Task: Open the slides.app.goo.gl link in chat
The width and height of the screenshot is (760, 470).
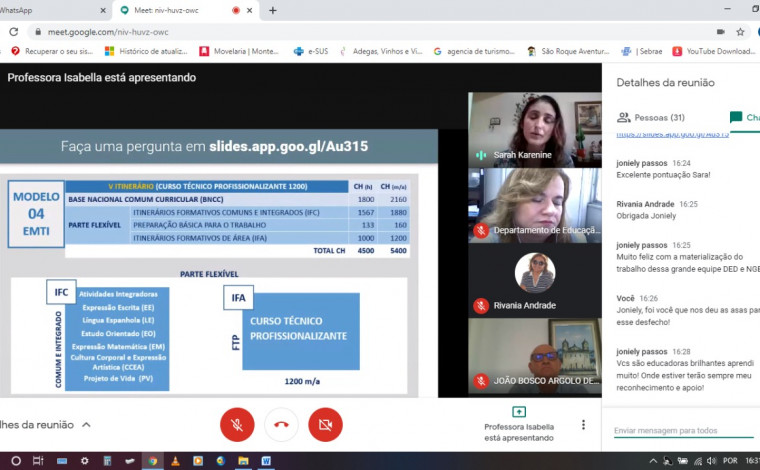Action: click(672, 133)
